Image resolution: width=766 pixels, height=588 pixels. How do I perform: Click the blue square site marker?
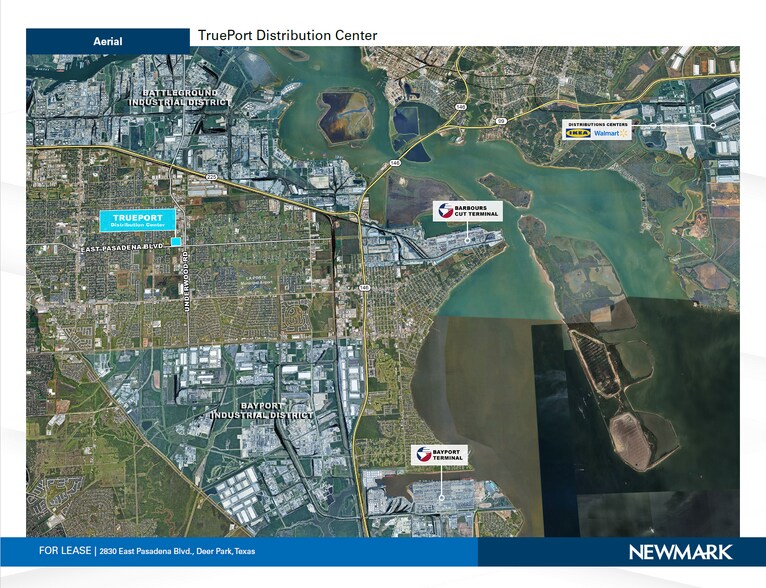(176, 241)
